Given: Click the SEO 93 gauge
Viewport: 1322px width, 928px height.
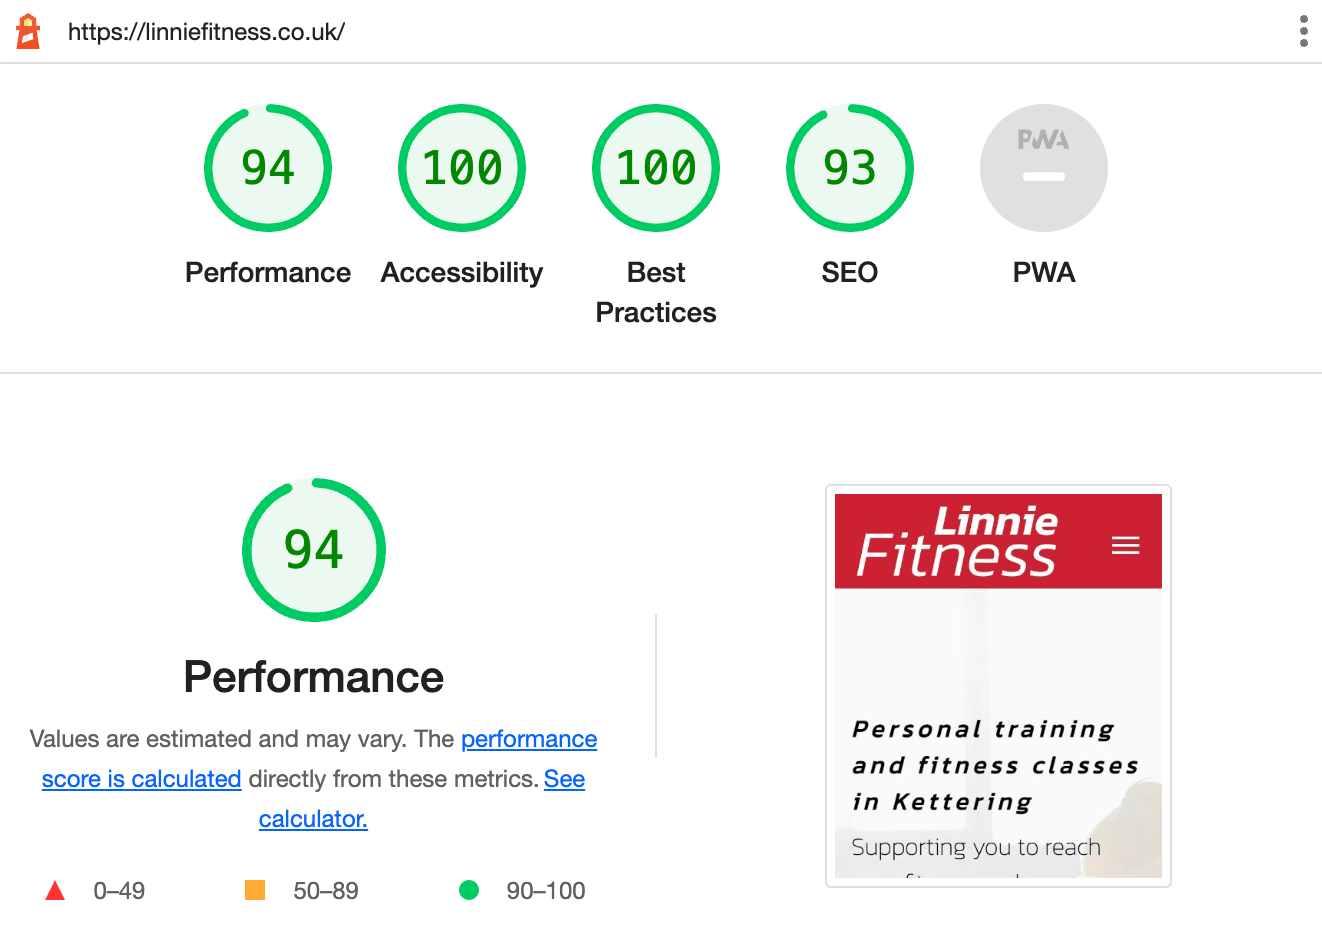Looking at the screenshot, I should 849,168.
